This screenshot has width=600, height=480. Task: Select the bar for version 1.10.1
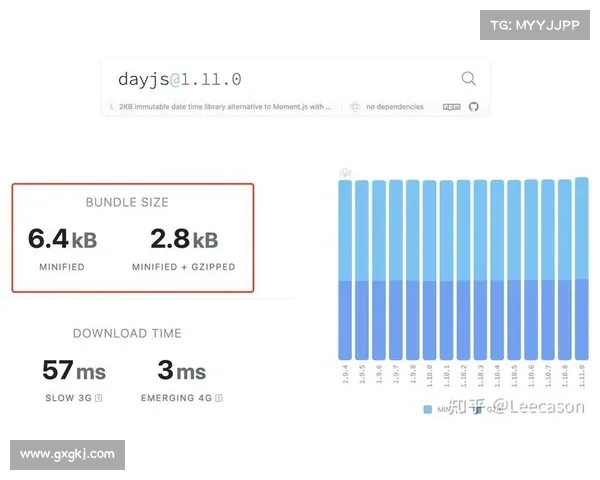click(x=447, y=270)
